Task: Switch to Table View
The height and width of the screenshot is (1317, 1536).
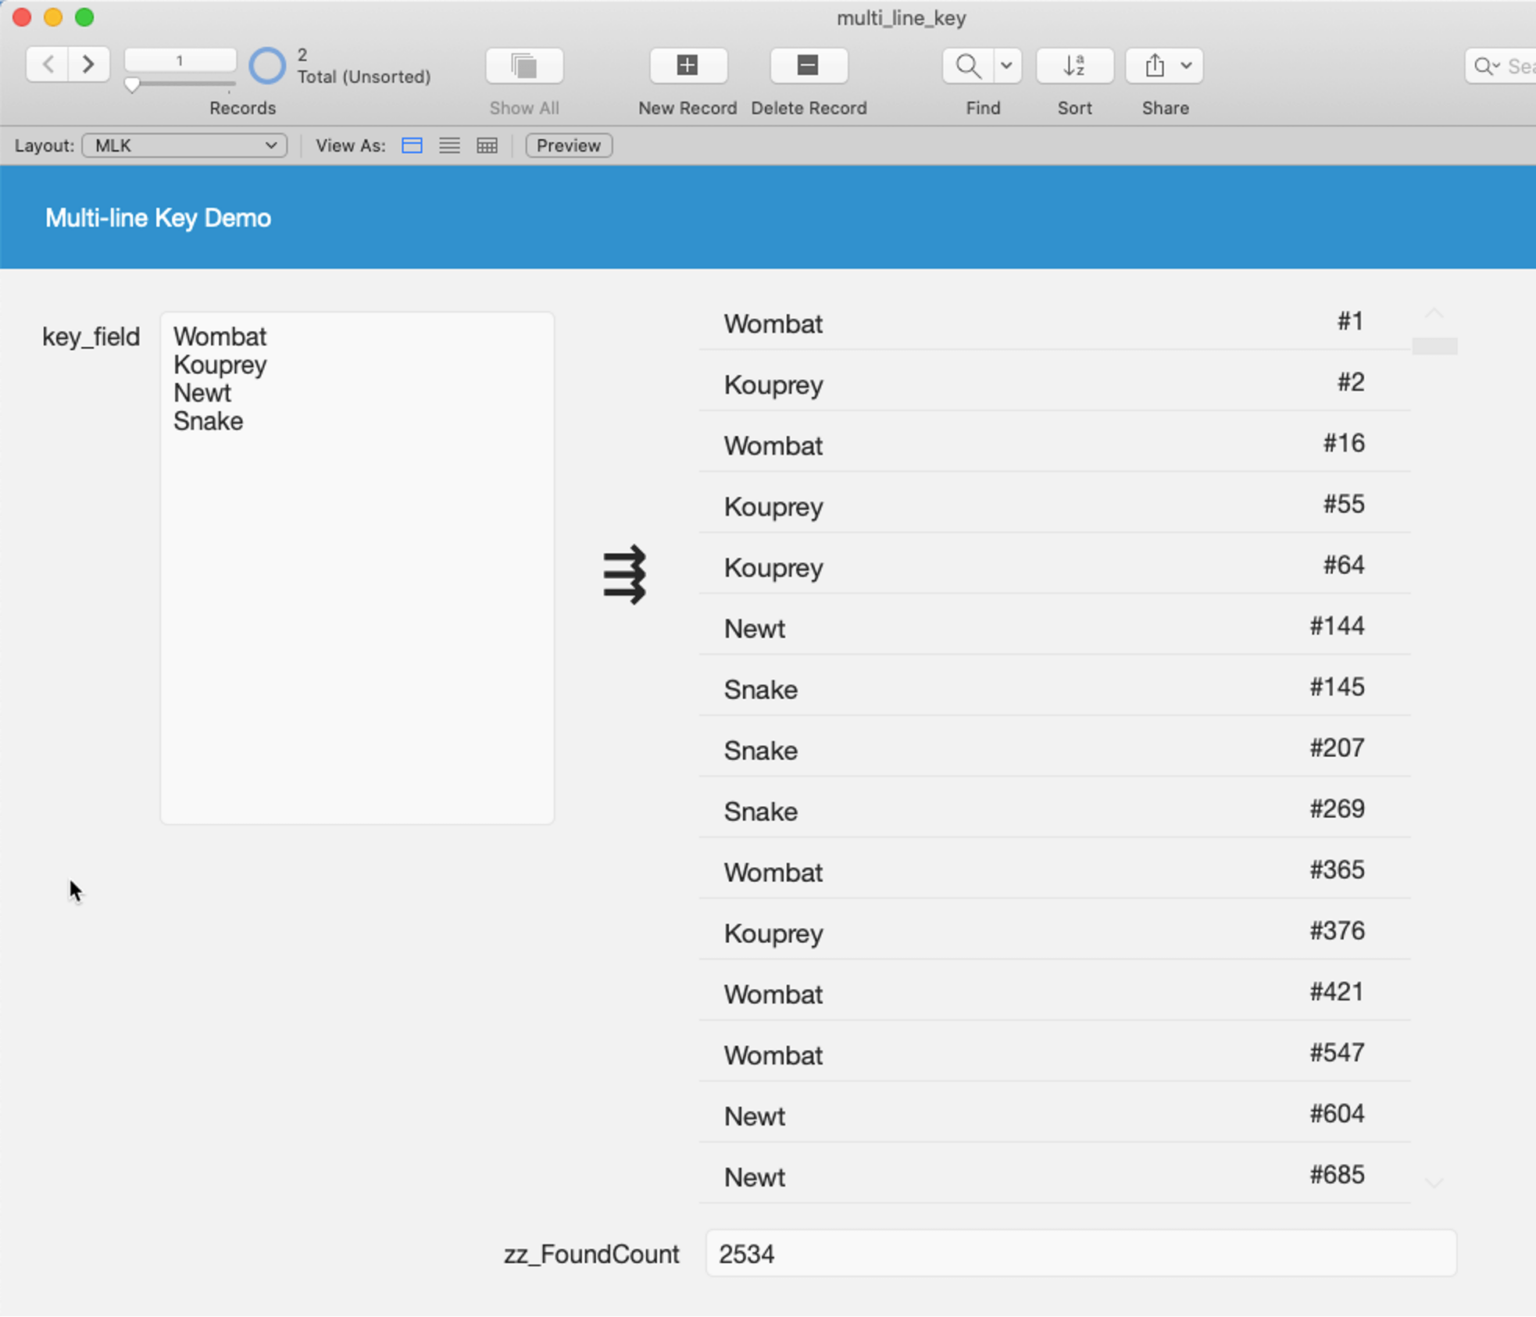Action: point(487,145)
